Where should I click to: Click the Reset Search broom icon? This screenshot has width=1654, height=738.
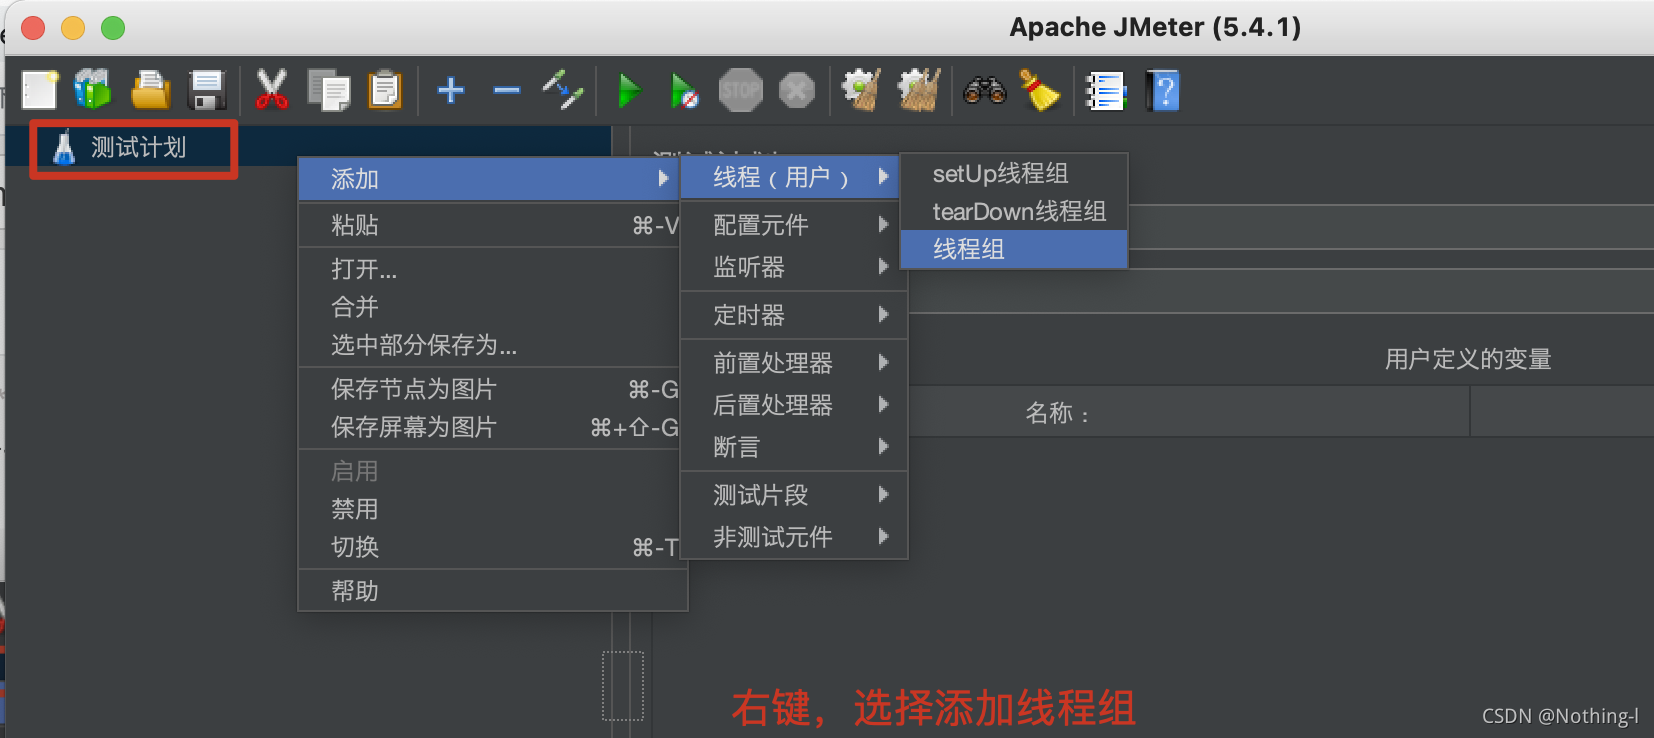[1040, 90]
